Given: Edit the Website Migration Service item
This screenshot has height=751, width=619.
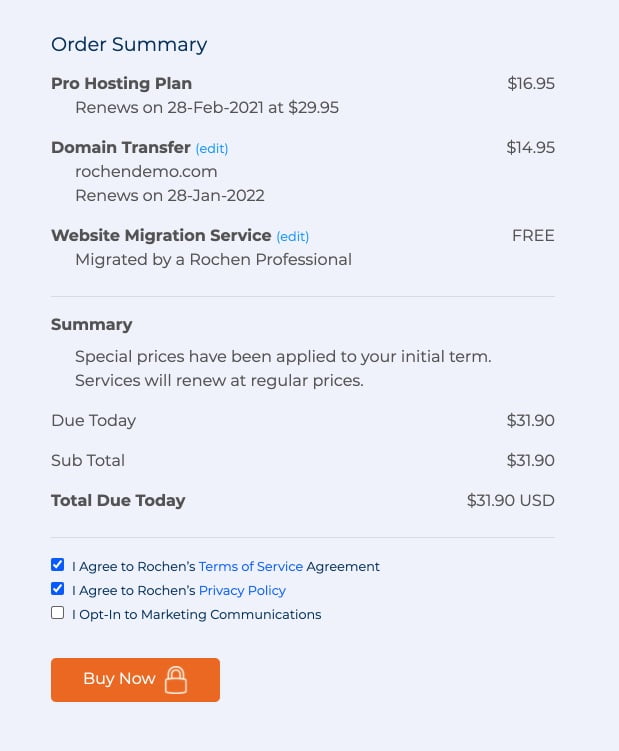Looking at the screenshot, I should pos(293,237).
